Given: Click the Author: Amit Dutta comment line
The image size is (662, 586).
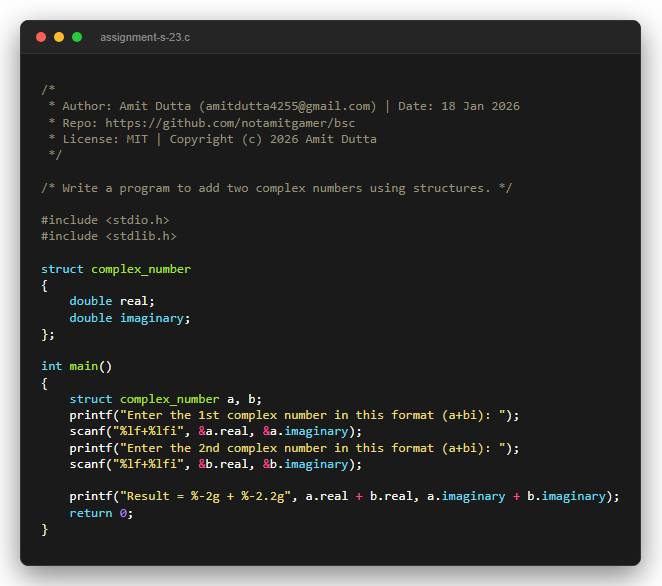Looking at the screenshot, I should (x=284, y=106).
